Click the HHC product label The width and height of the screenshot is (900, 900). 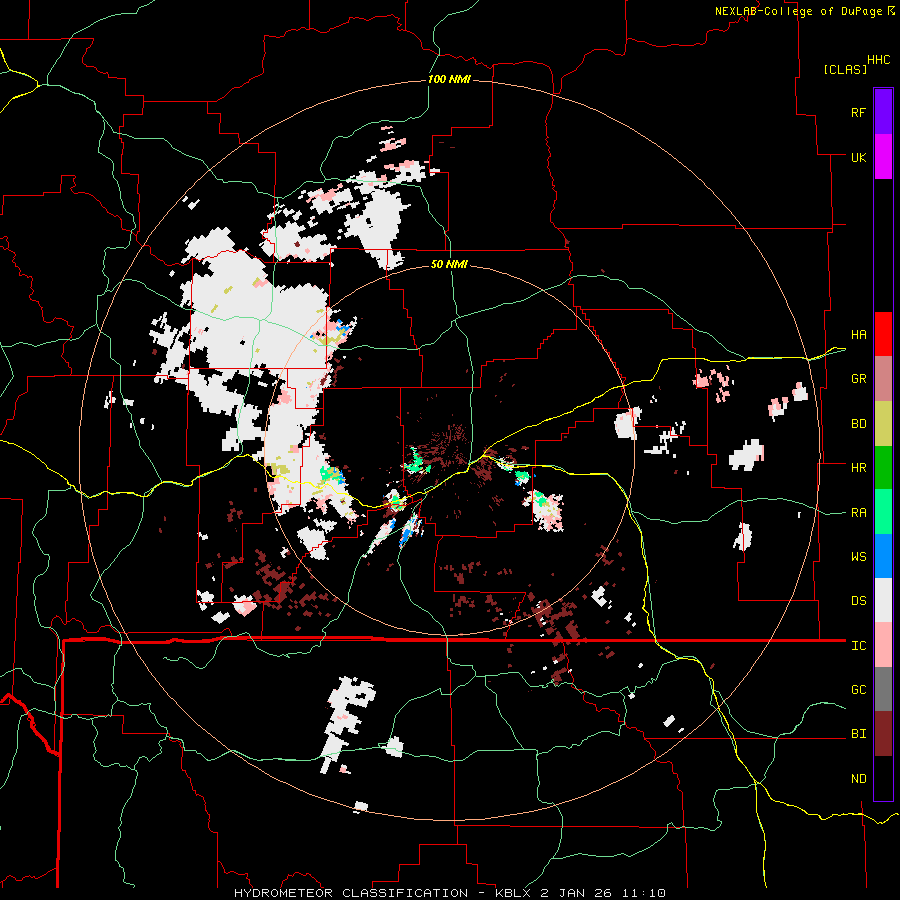[879, 60]
